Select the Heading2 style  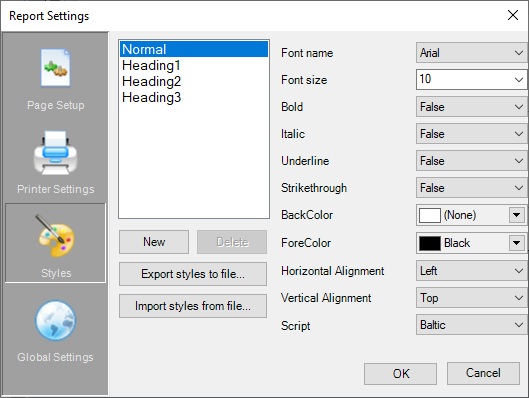(x=194, y=81)
